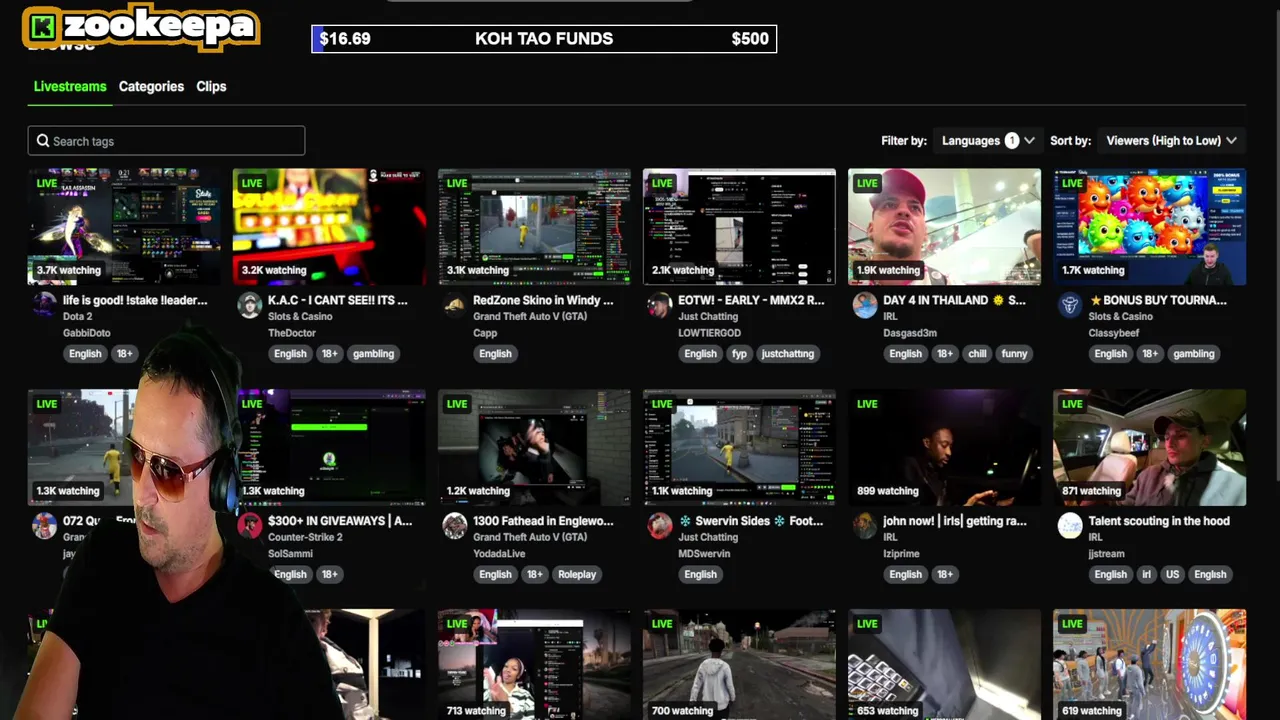This screenshot has width=1280, height=720.
Task: Open 'K.A.C - I CANT SEE!!' stream title
Action: click(338, 300)
